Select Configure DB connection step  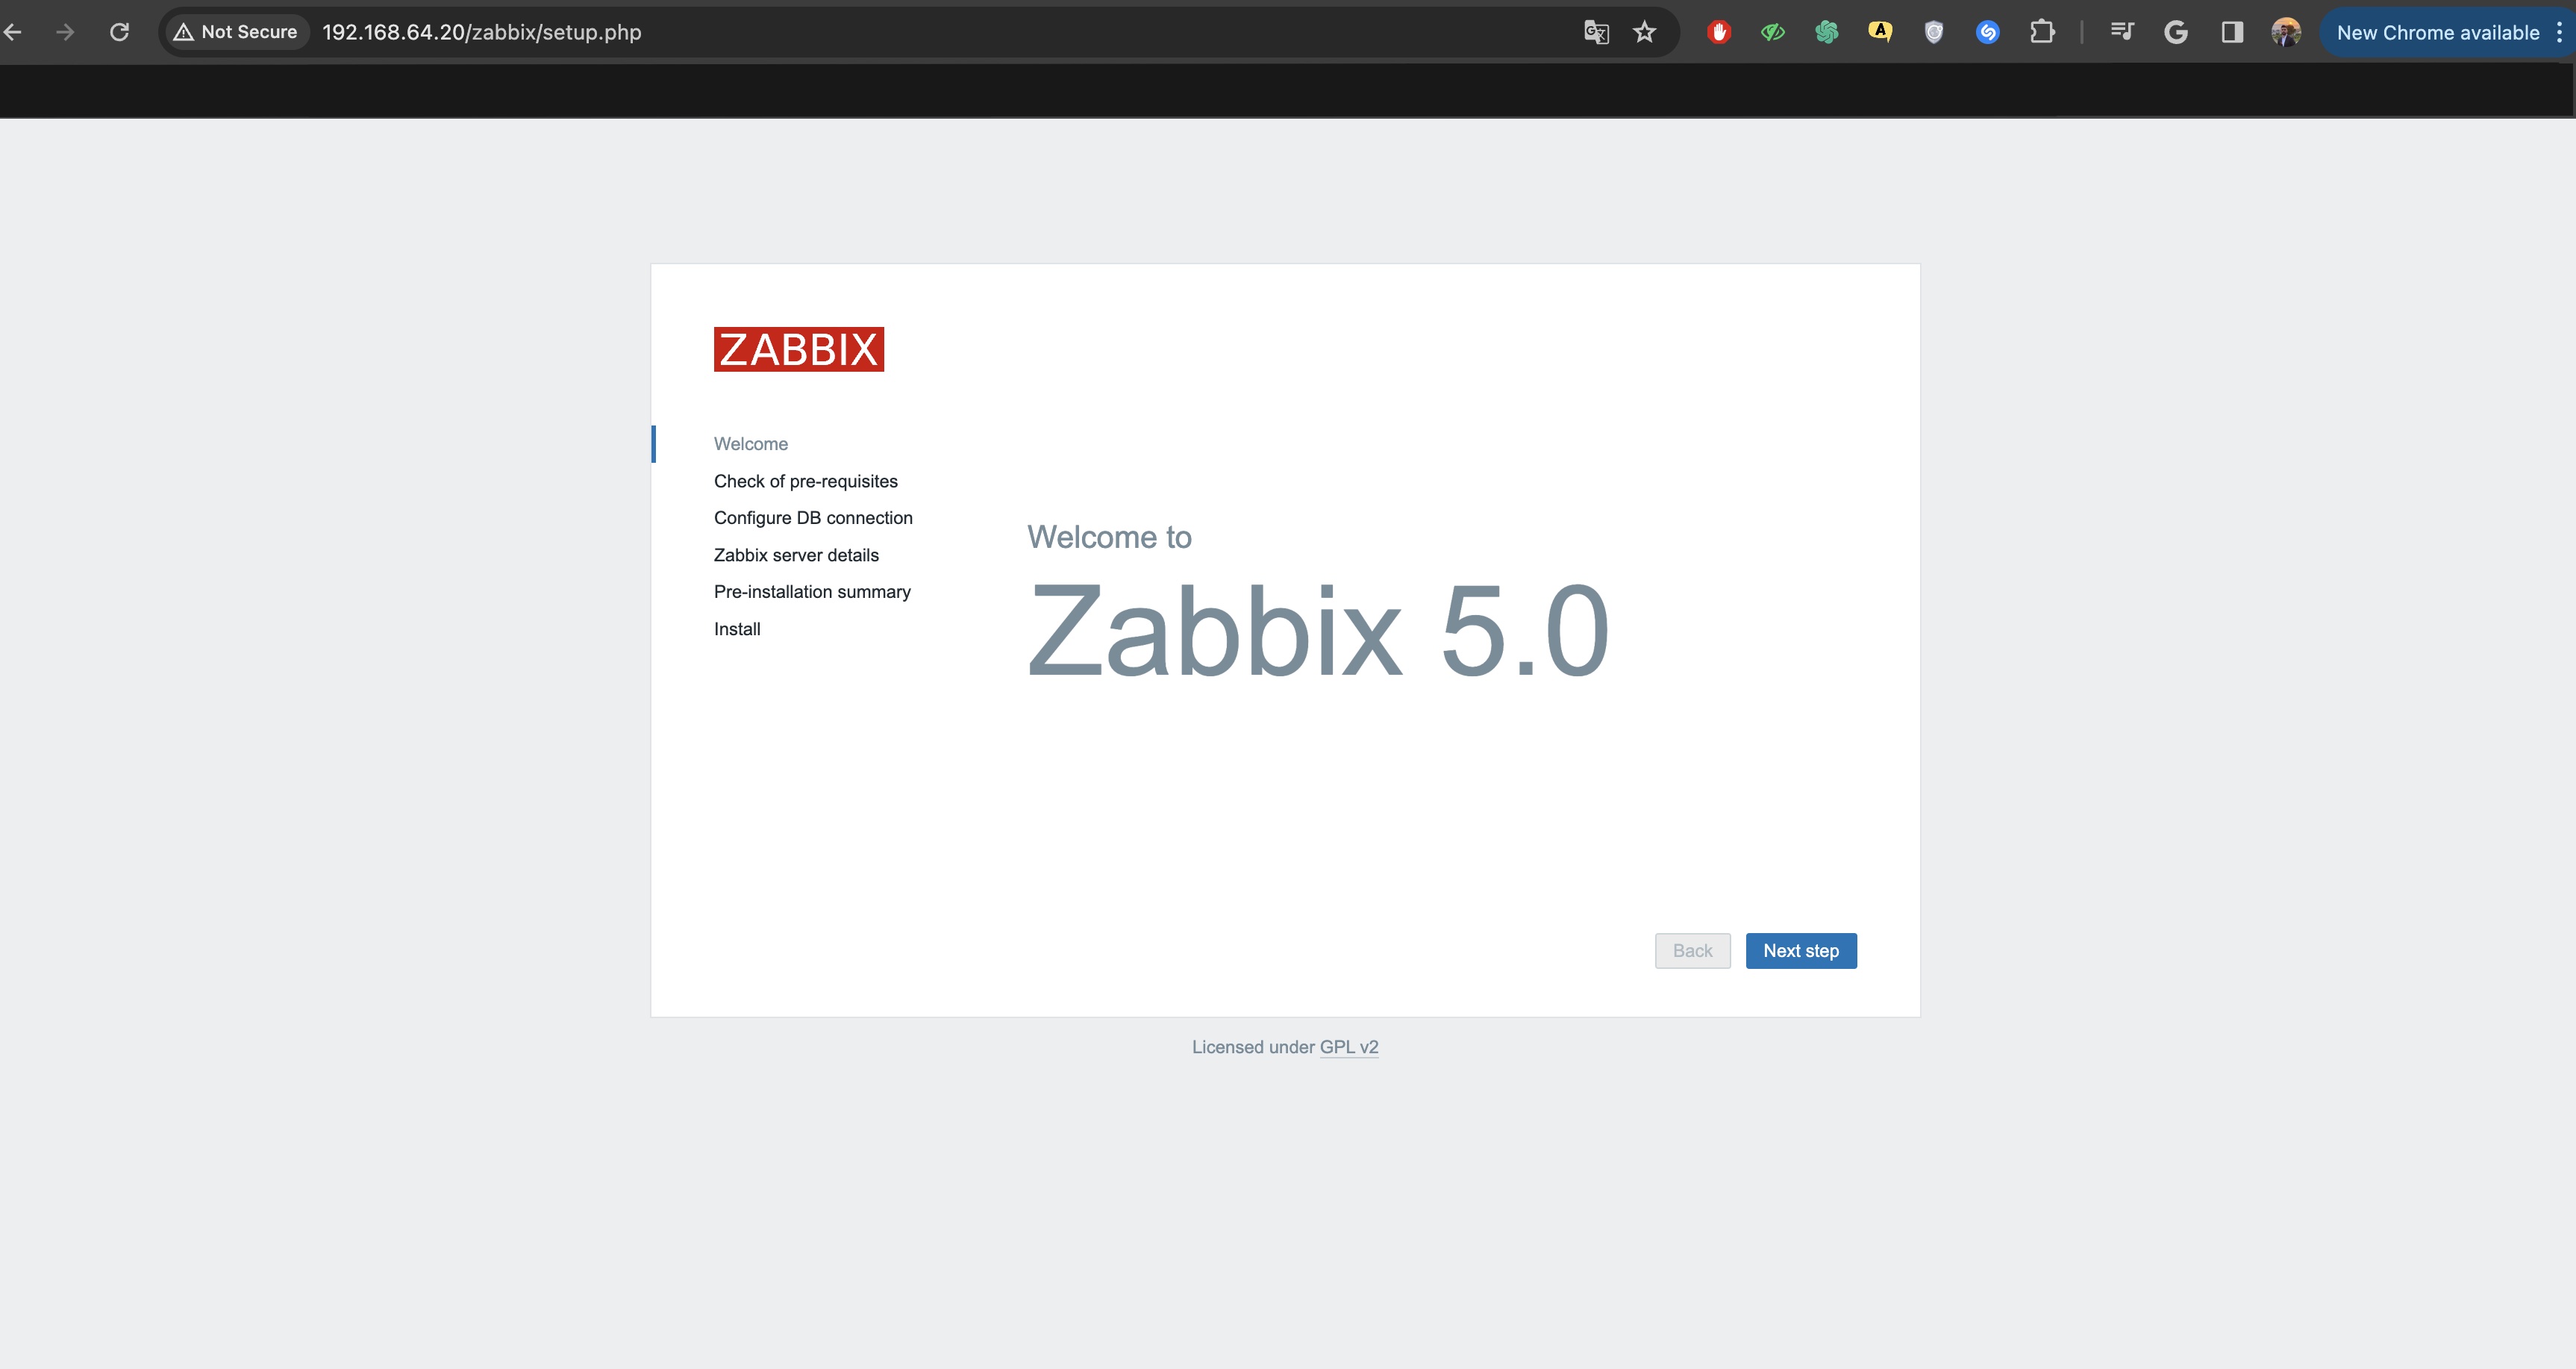(x=813, y=518)
